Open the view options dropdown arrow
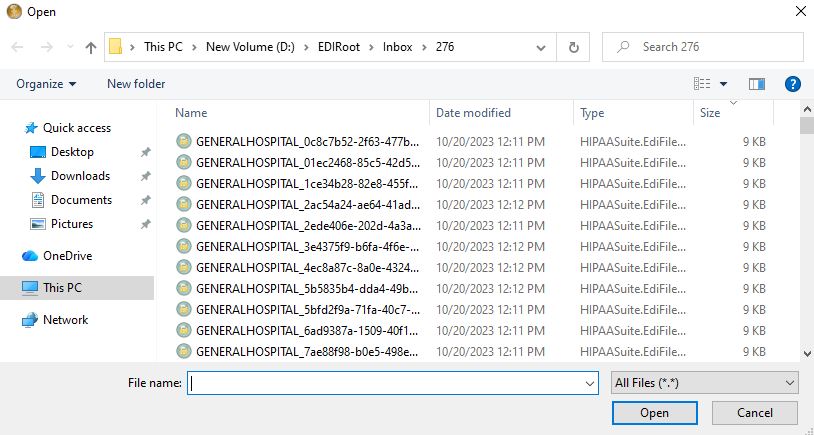This screenshot has height=435, width=814. coord(723,84)
